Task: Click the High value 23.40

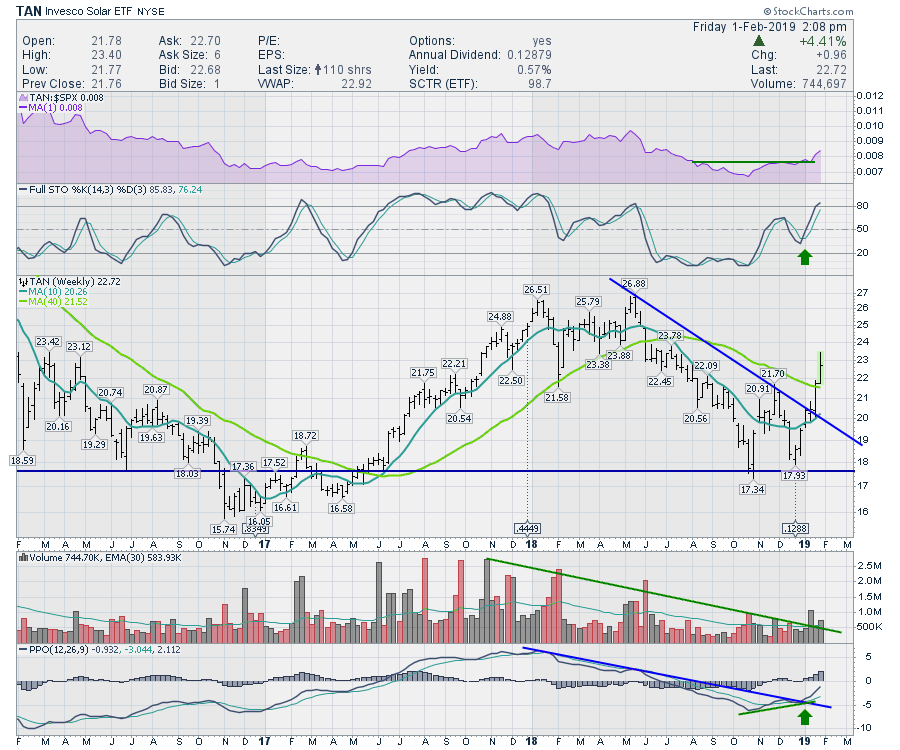Action: [106, 55]
